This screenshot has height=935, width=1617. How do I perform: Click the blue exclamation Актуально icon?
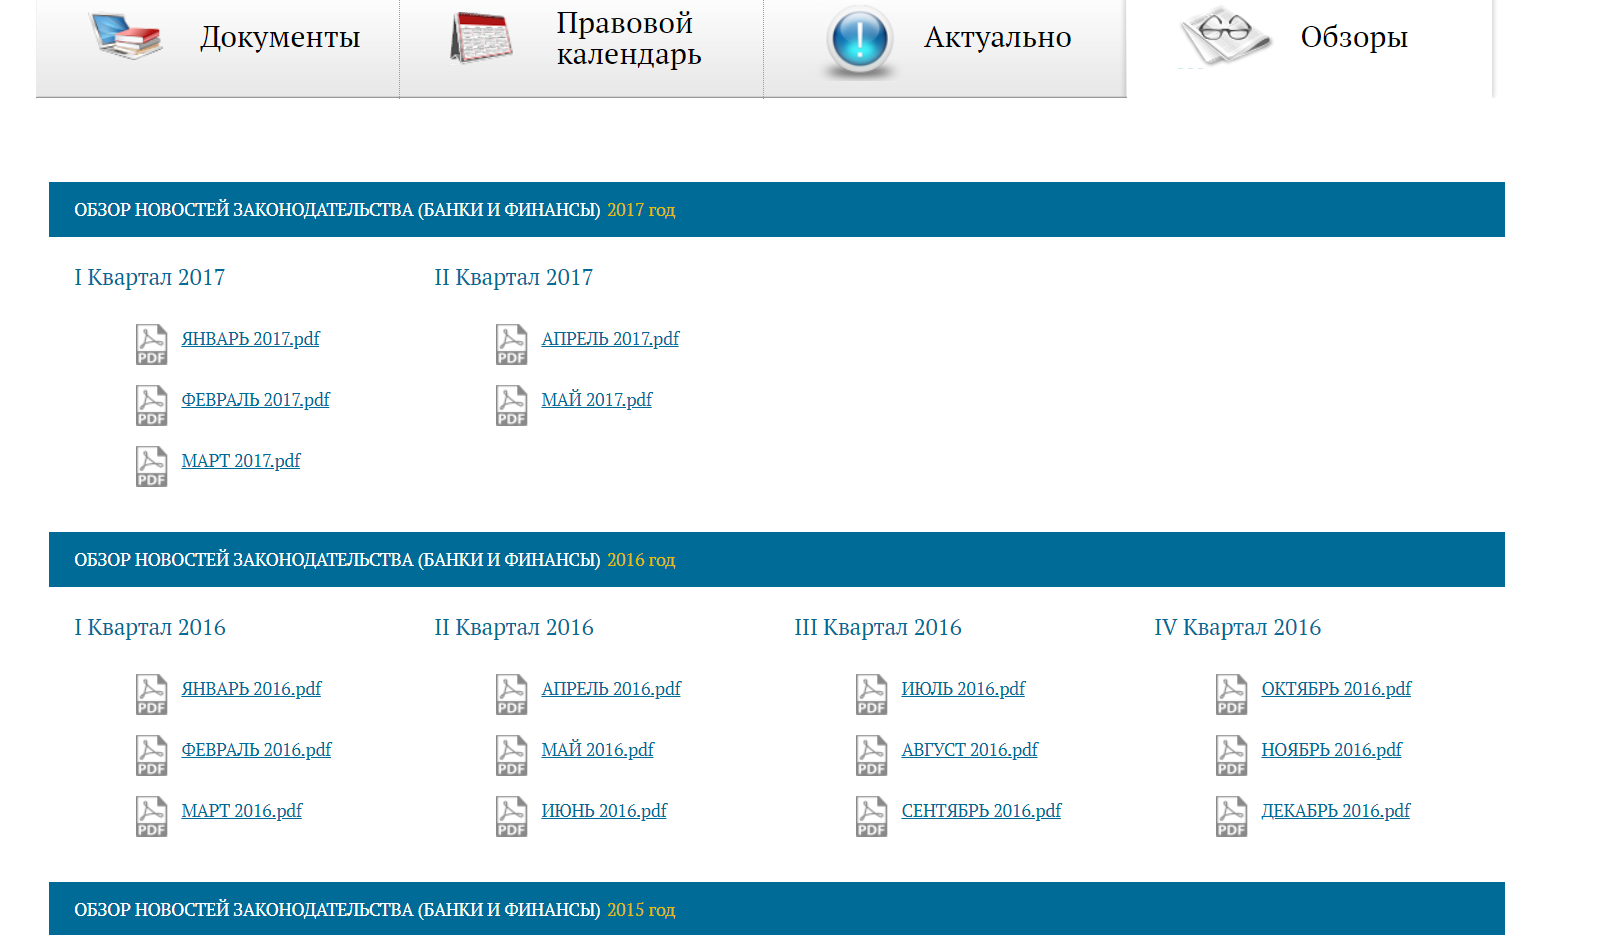pyautogui.click(x=859, y=40)
